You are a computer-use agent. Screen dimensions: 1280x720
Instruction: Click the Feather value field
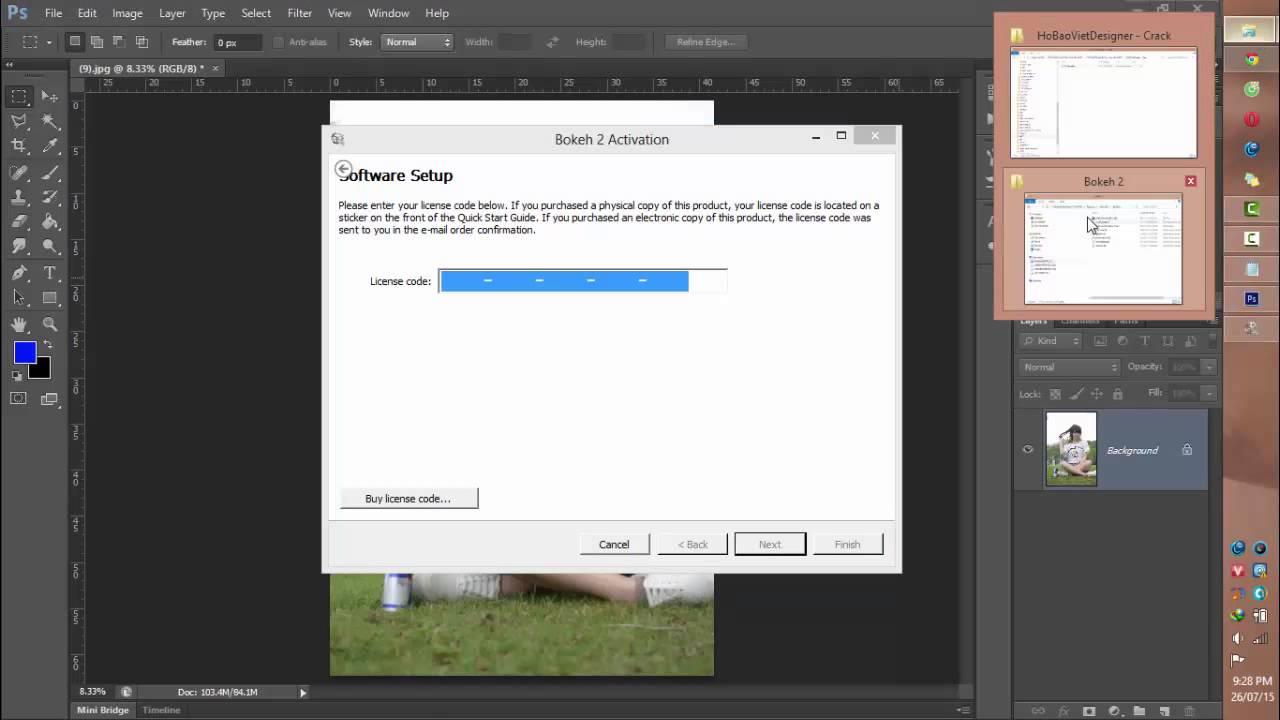[237, 42]
